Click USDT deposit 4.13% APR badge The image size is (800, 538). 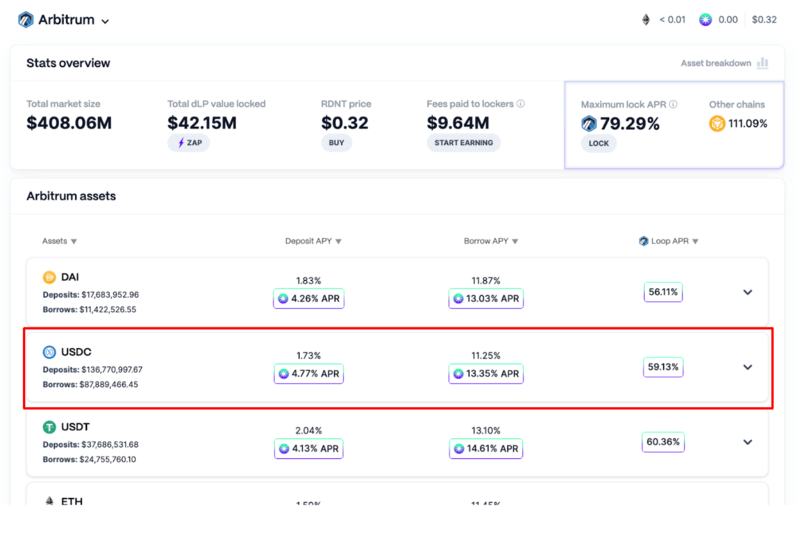click(x=309, y=449)
